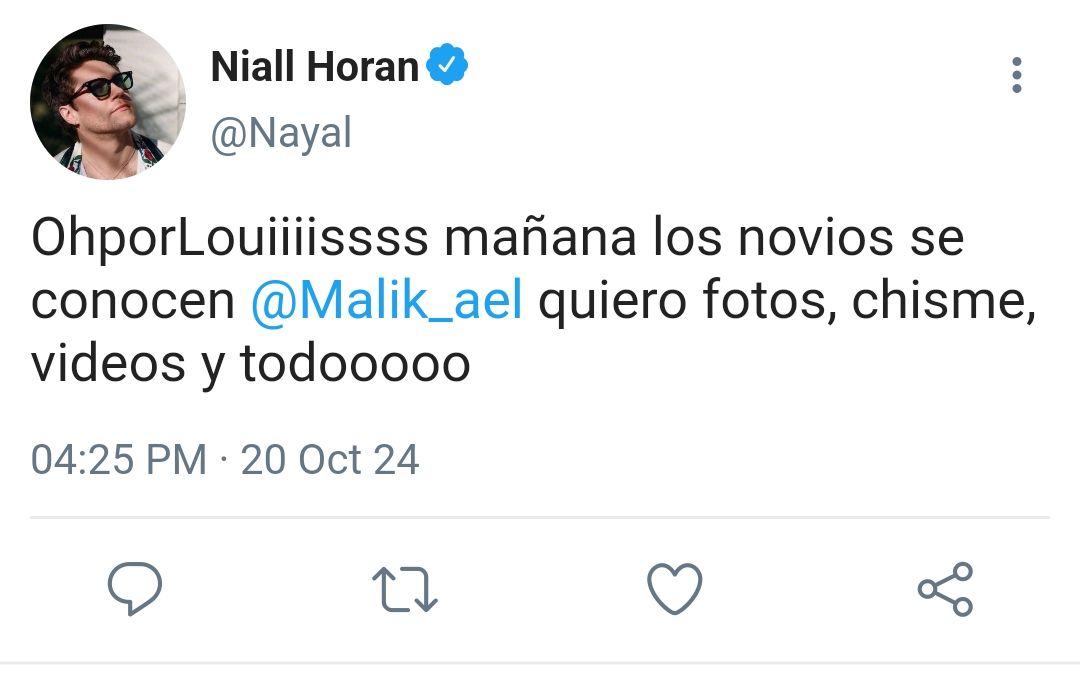Open Niall Horan's profile picture
This screenshot has height=681, width=1080.
coord(108,101)
